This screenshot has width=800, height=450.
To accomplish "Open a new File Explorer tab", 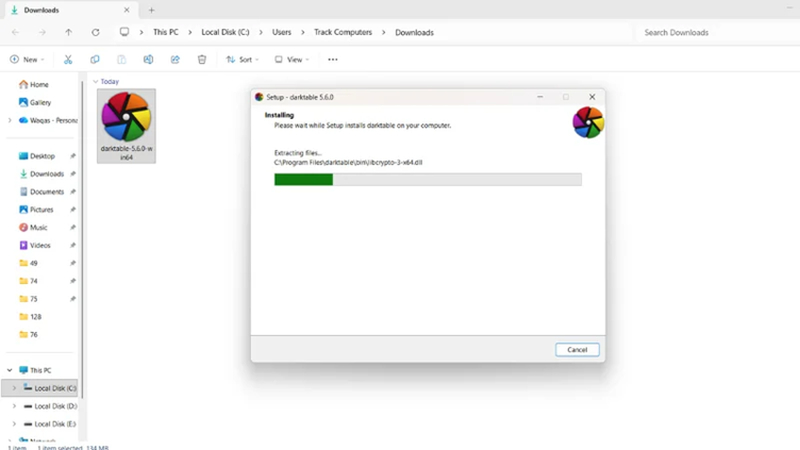I will (152, 10).
